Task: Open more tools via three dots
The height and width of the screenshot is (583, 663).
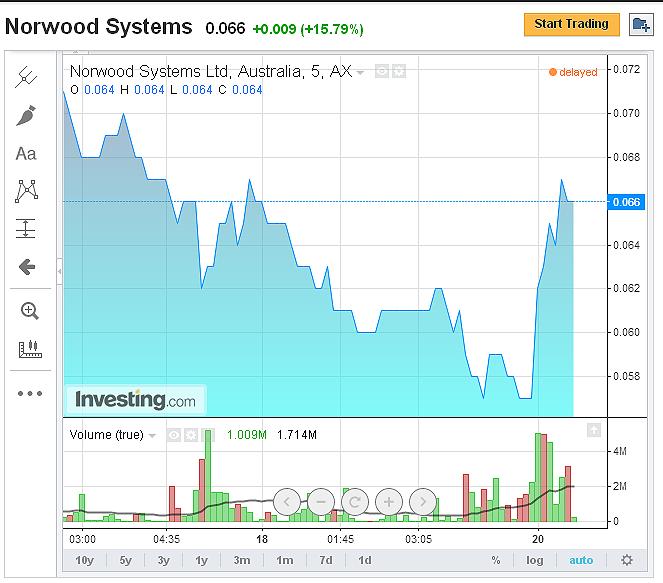Action: [30, 394]
